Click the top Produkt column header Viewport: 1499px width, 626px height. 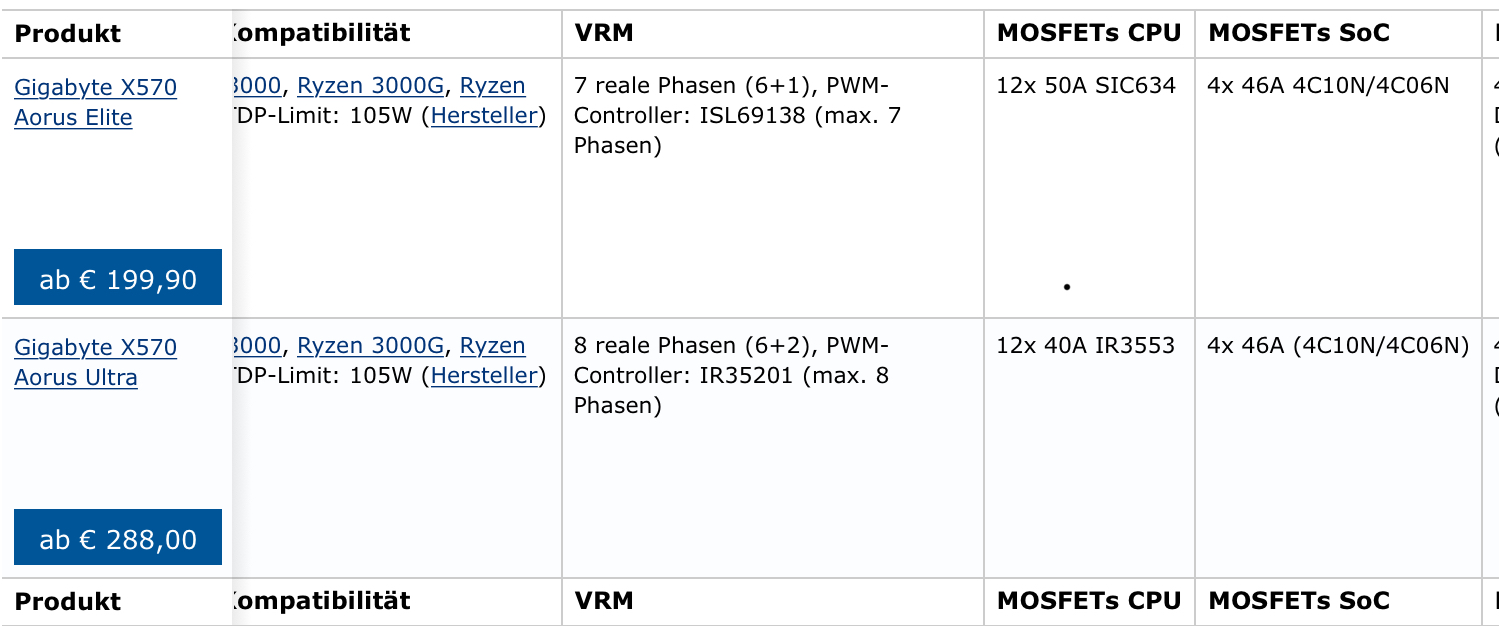[68, 33]
